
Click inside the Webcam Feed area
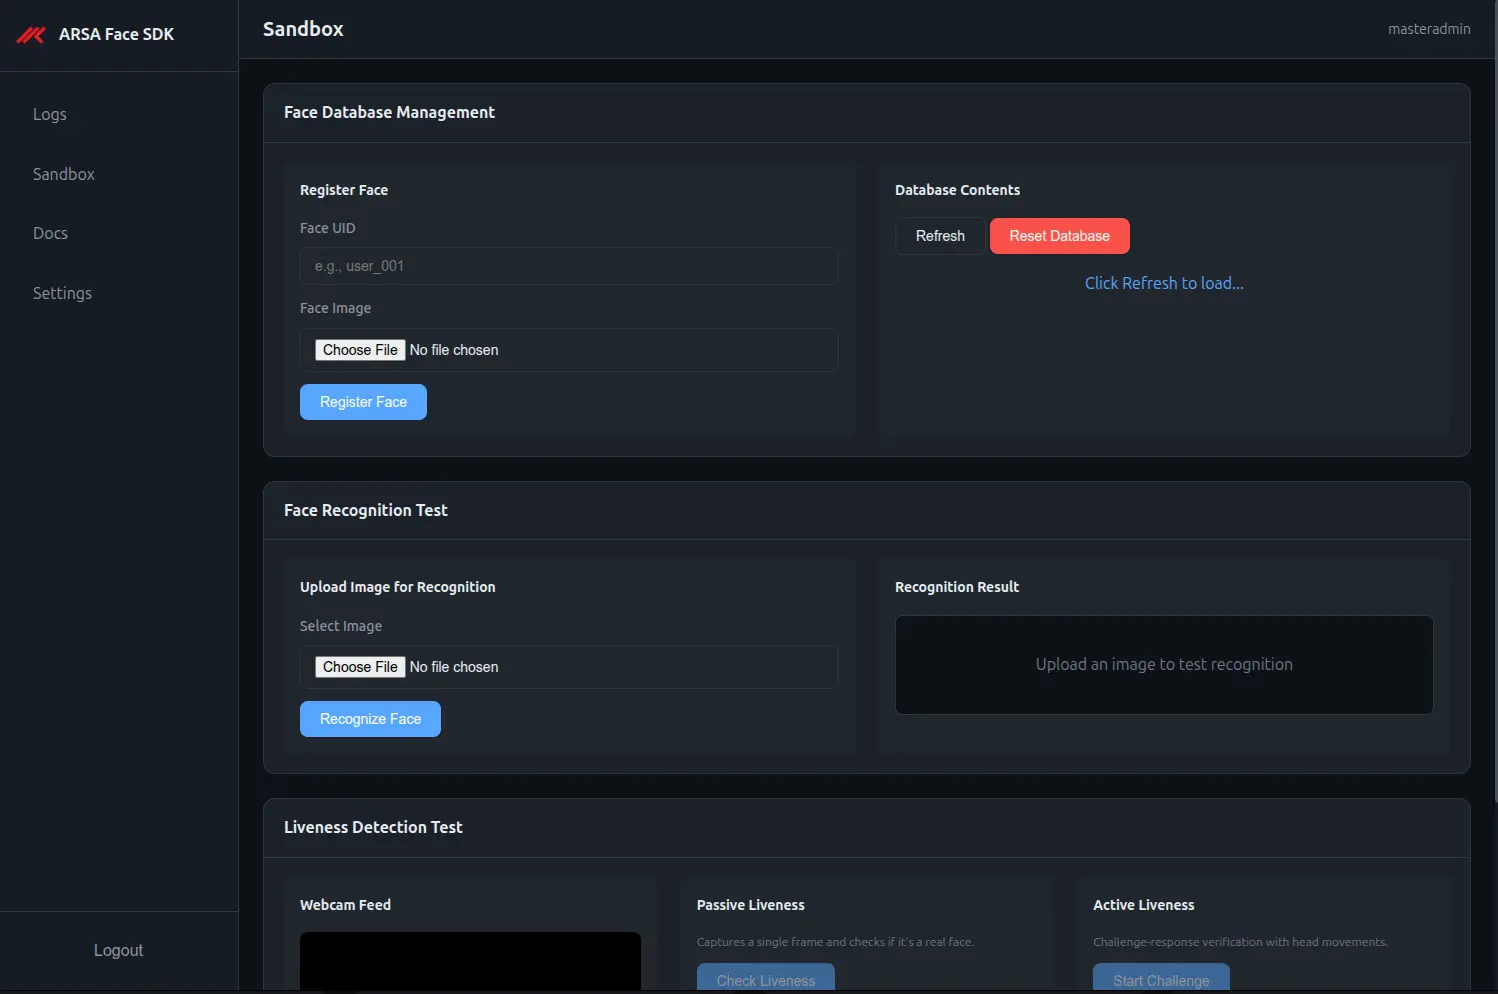pyautogui.click(x=470, y=965)
